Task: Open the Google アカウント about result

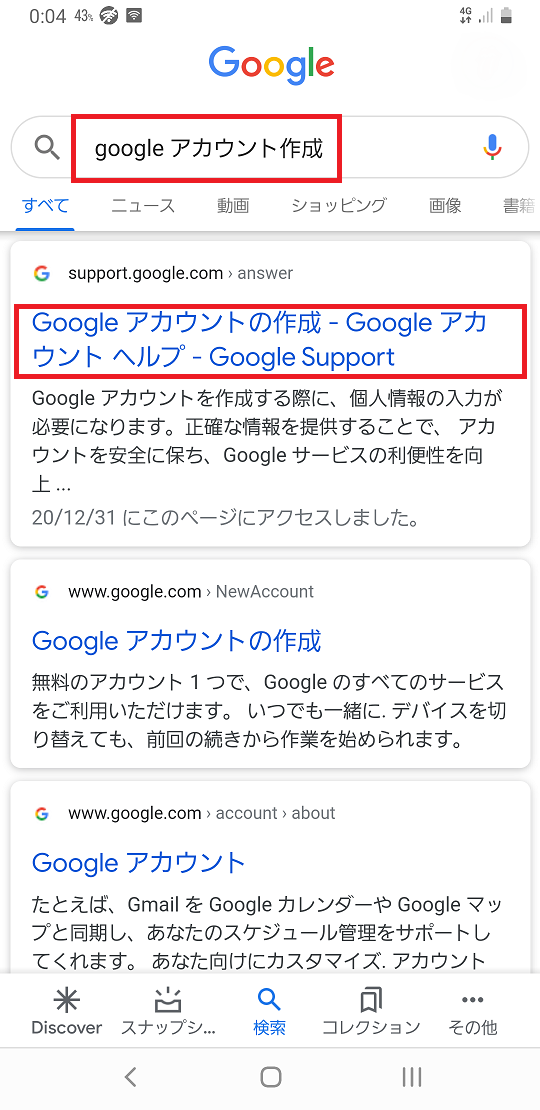Action: click(x=139, y=863)
